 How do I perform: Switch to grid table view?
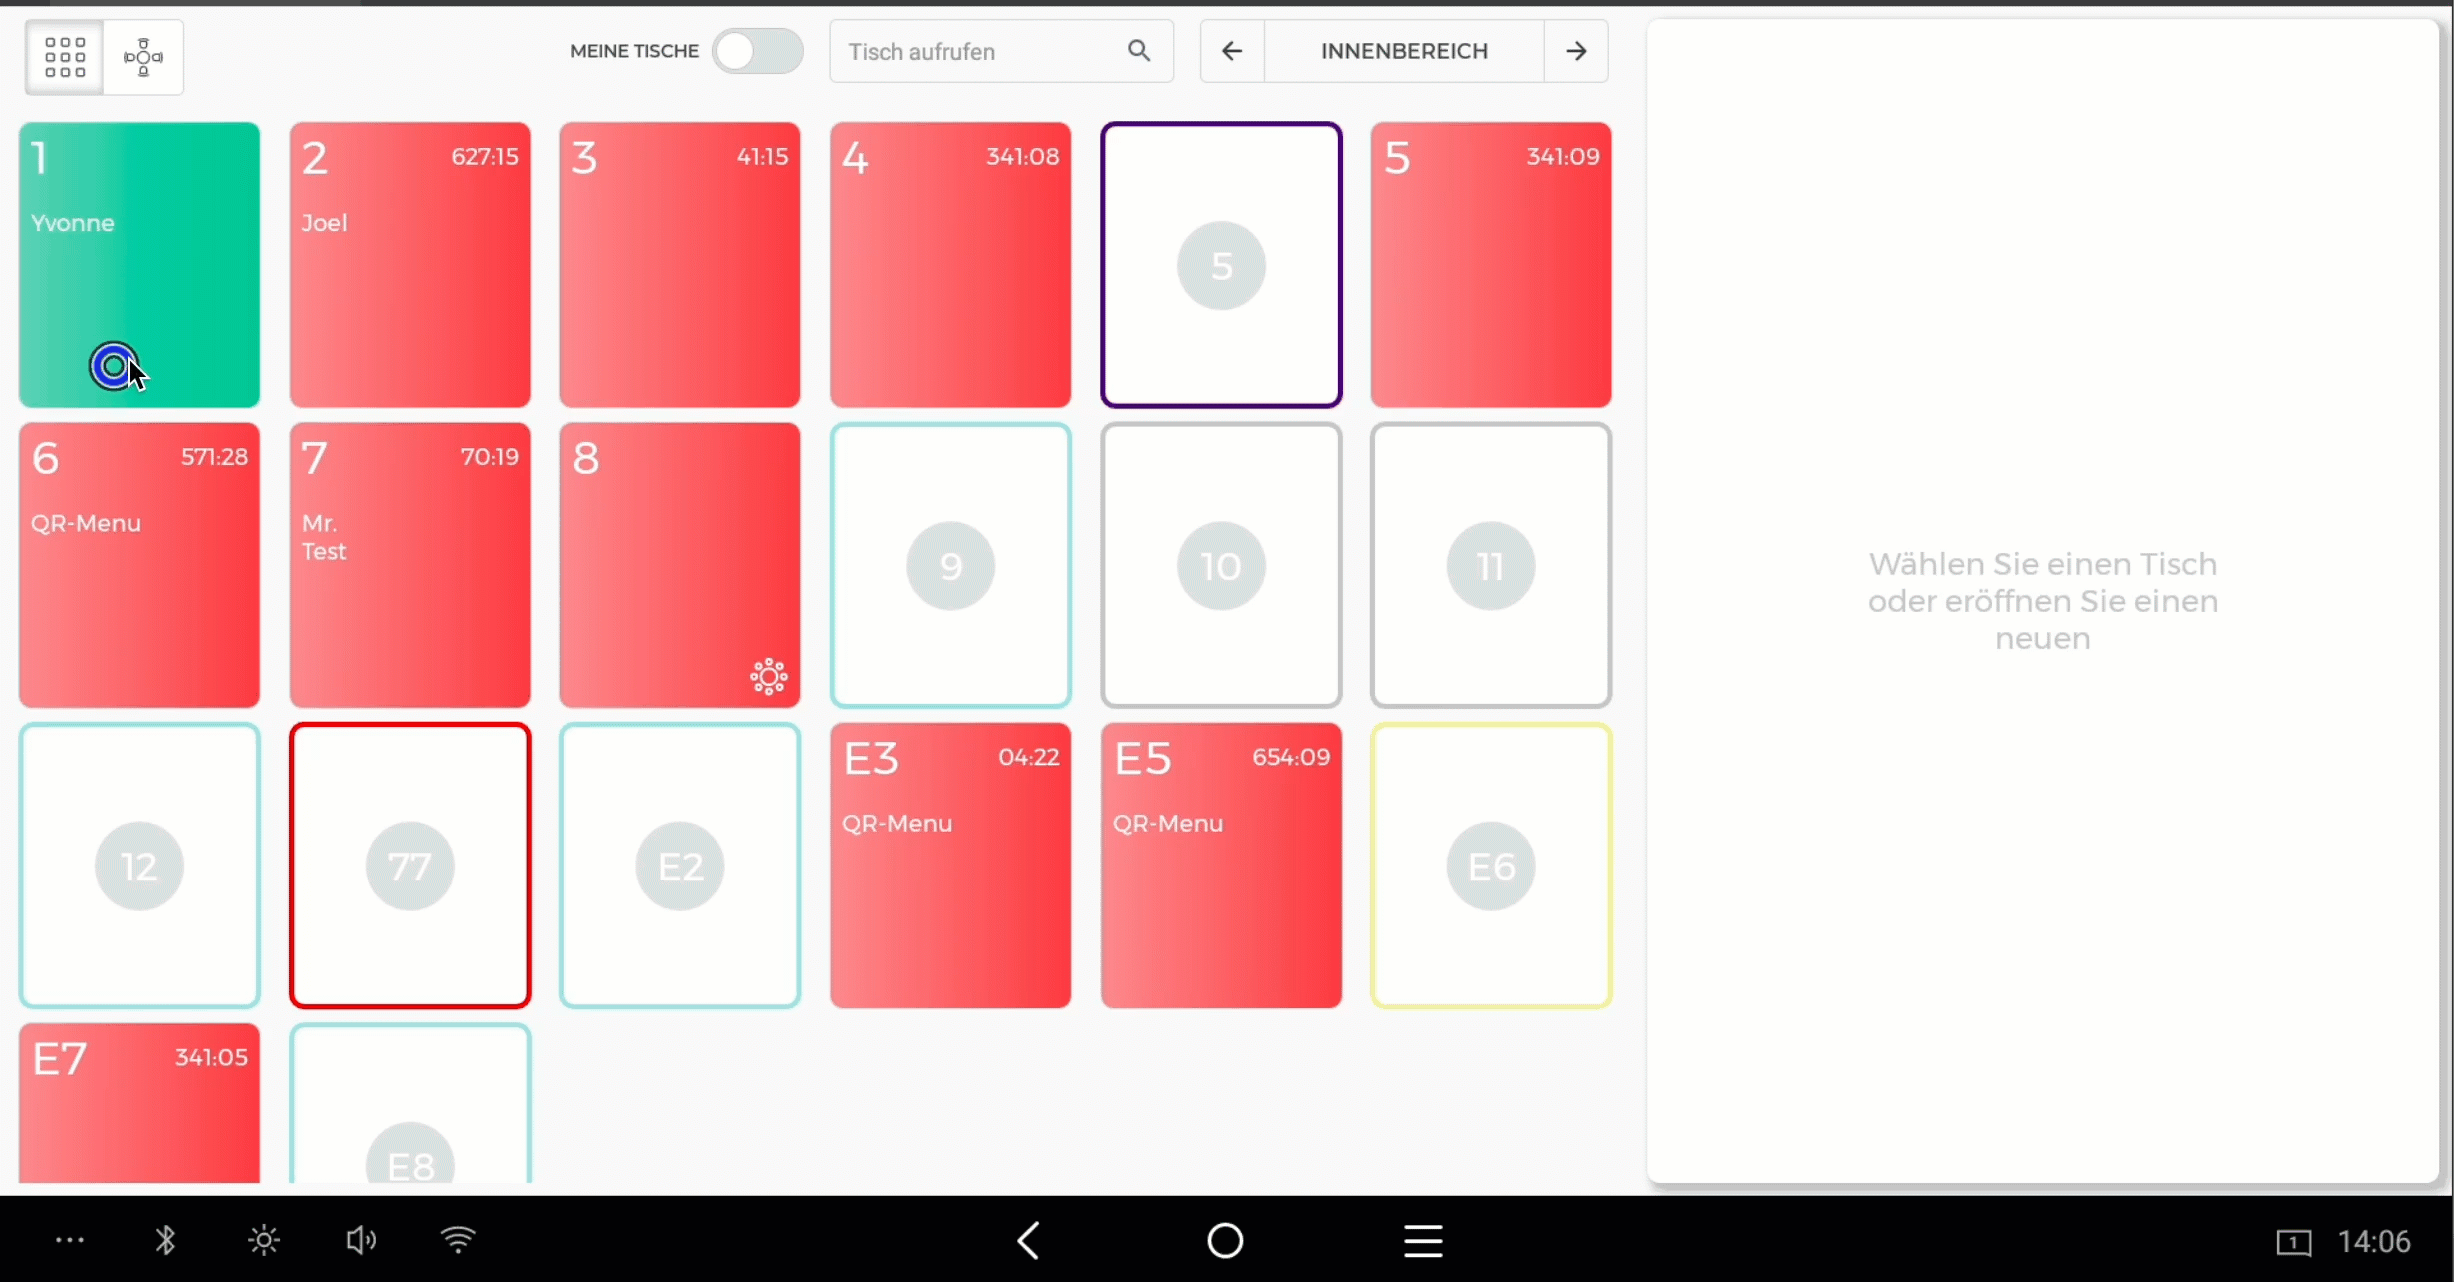65,57
